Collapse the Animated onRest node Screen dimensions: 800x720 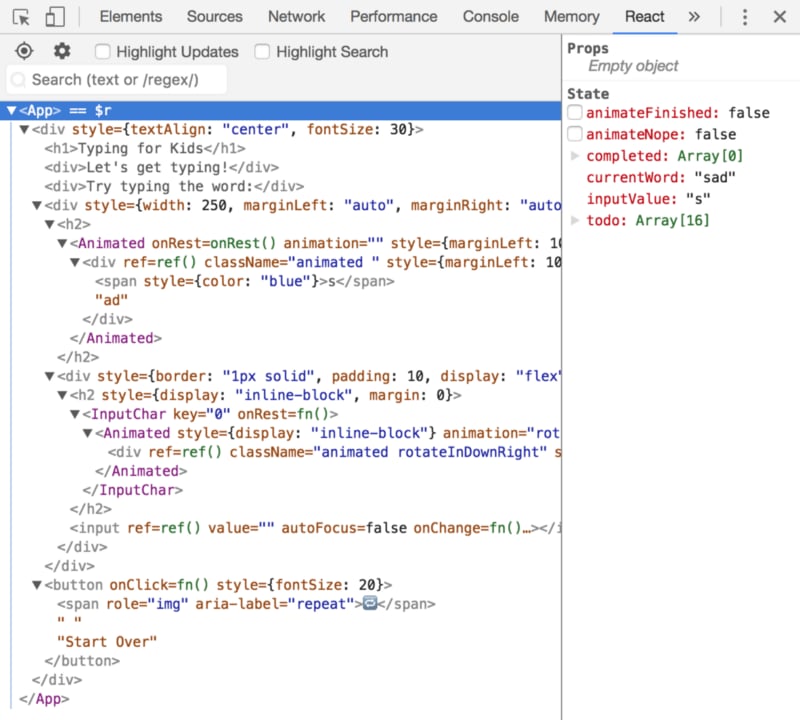(x=62, y=243)
